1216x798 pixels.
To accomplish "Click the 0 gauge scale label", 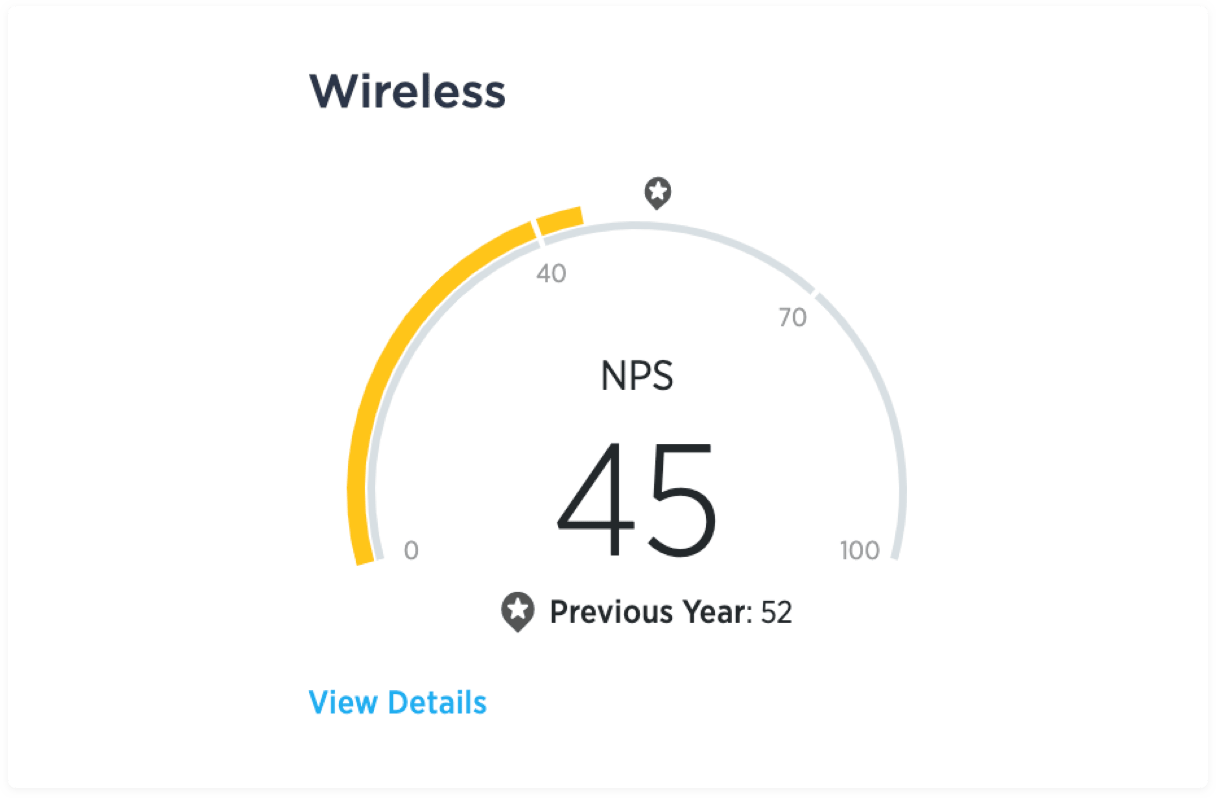I will (x=411, y=550).
